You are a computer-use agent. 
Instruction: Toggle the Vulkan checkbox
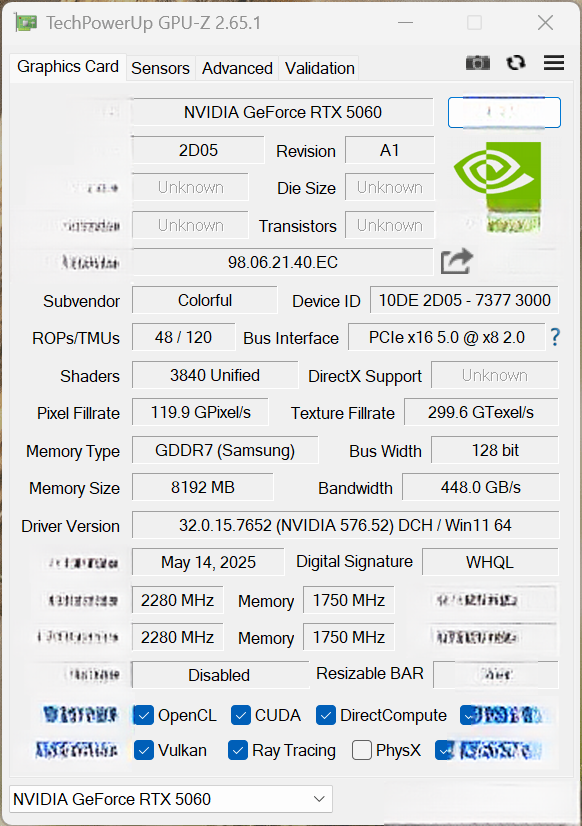point(143,750)
